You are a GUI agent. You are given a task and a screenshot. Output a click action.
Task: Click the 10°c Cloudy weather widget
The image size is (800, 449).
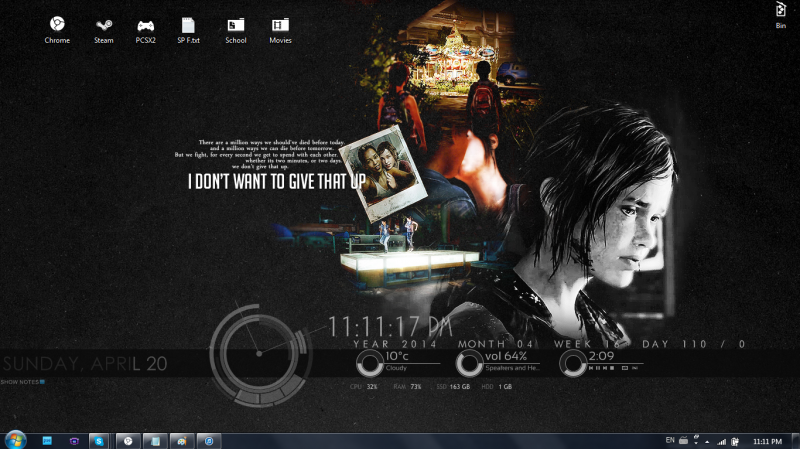click(x=371, y=362)
